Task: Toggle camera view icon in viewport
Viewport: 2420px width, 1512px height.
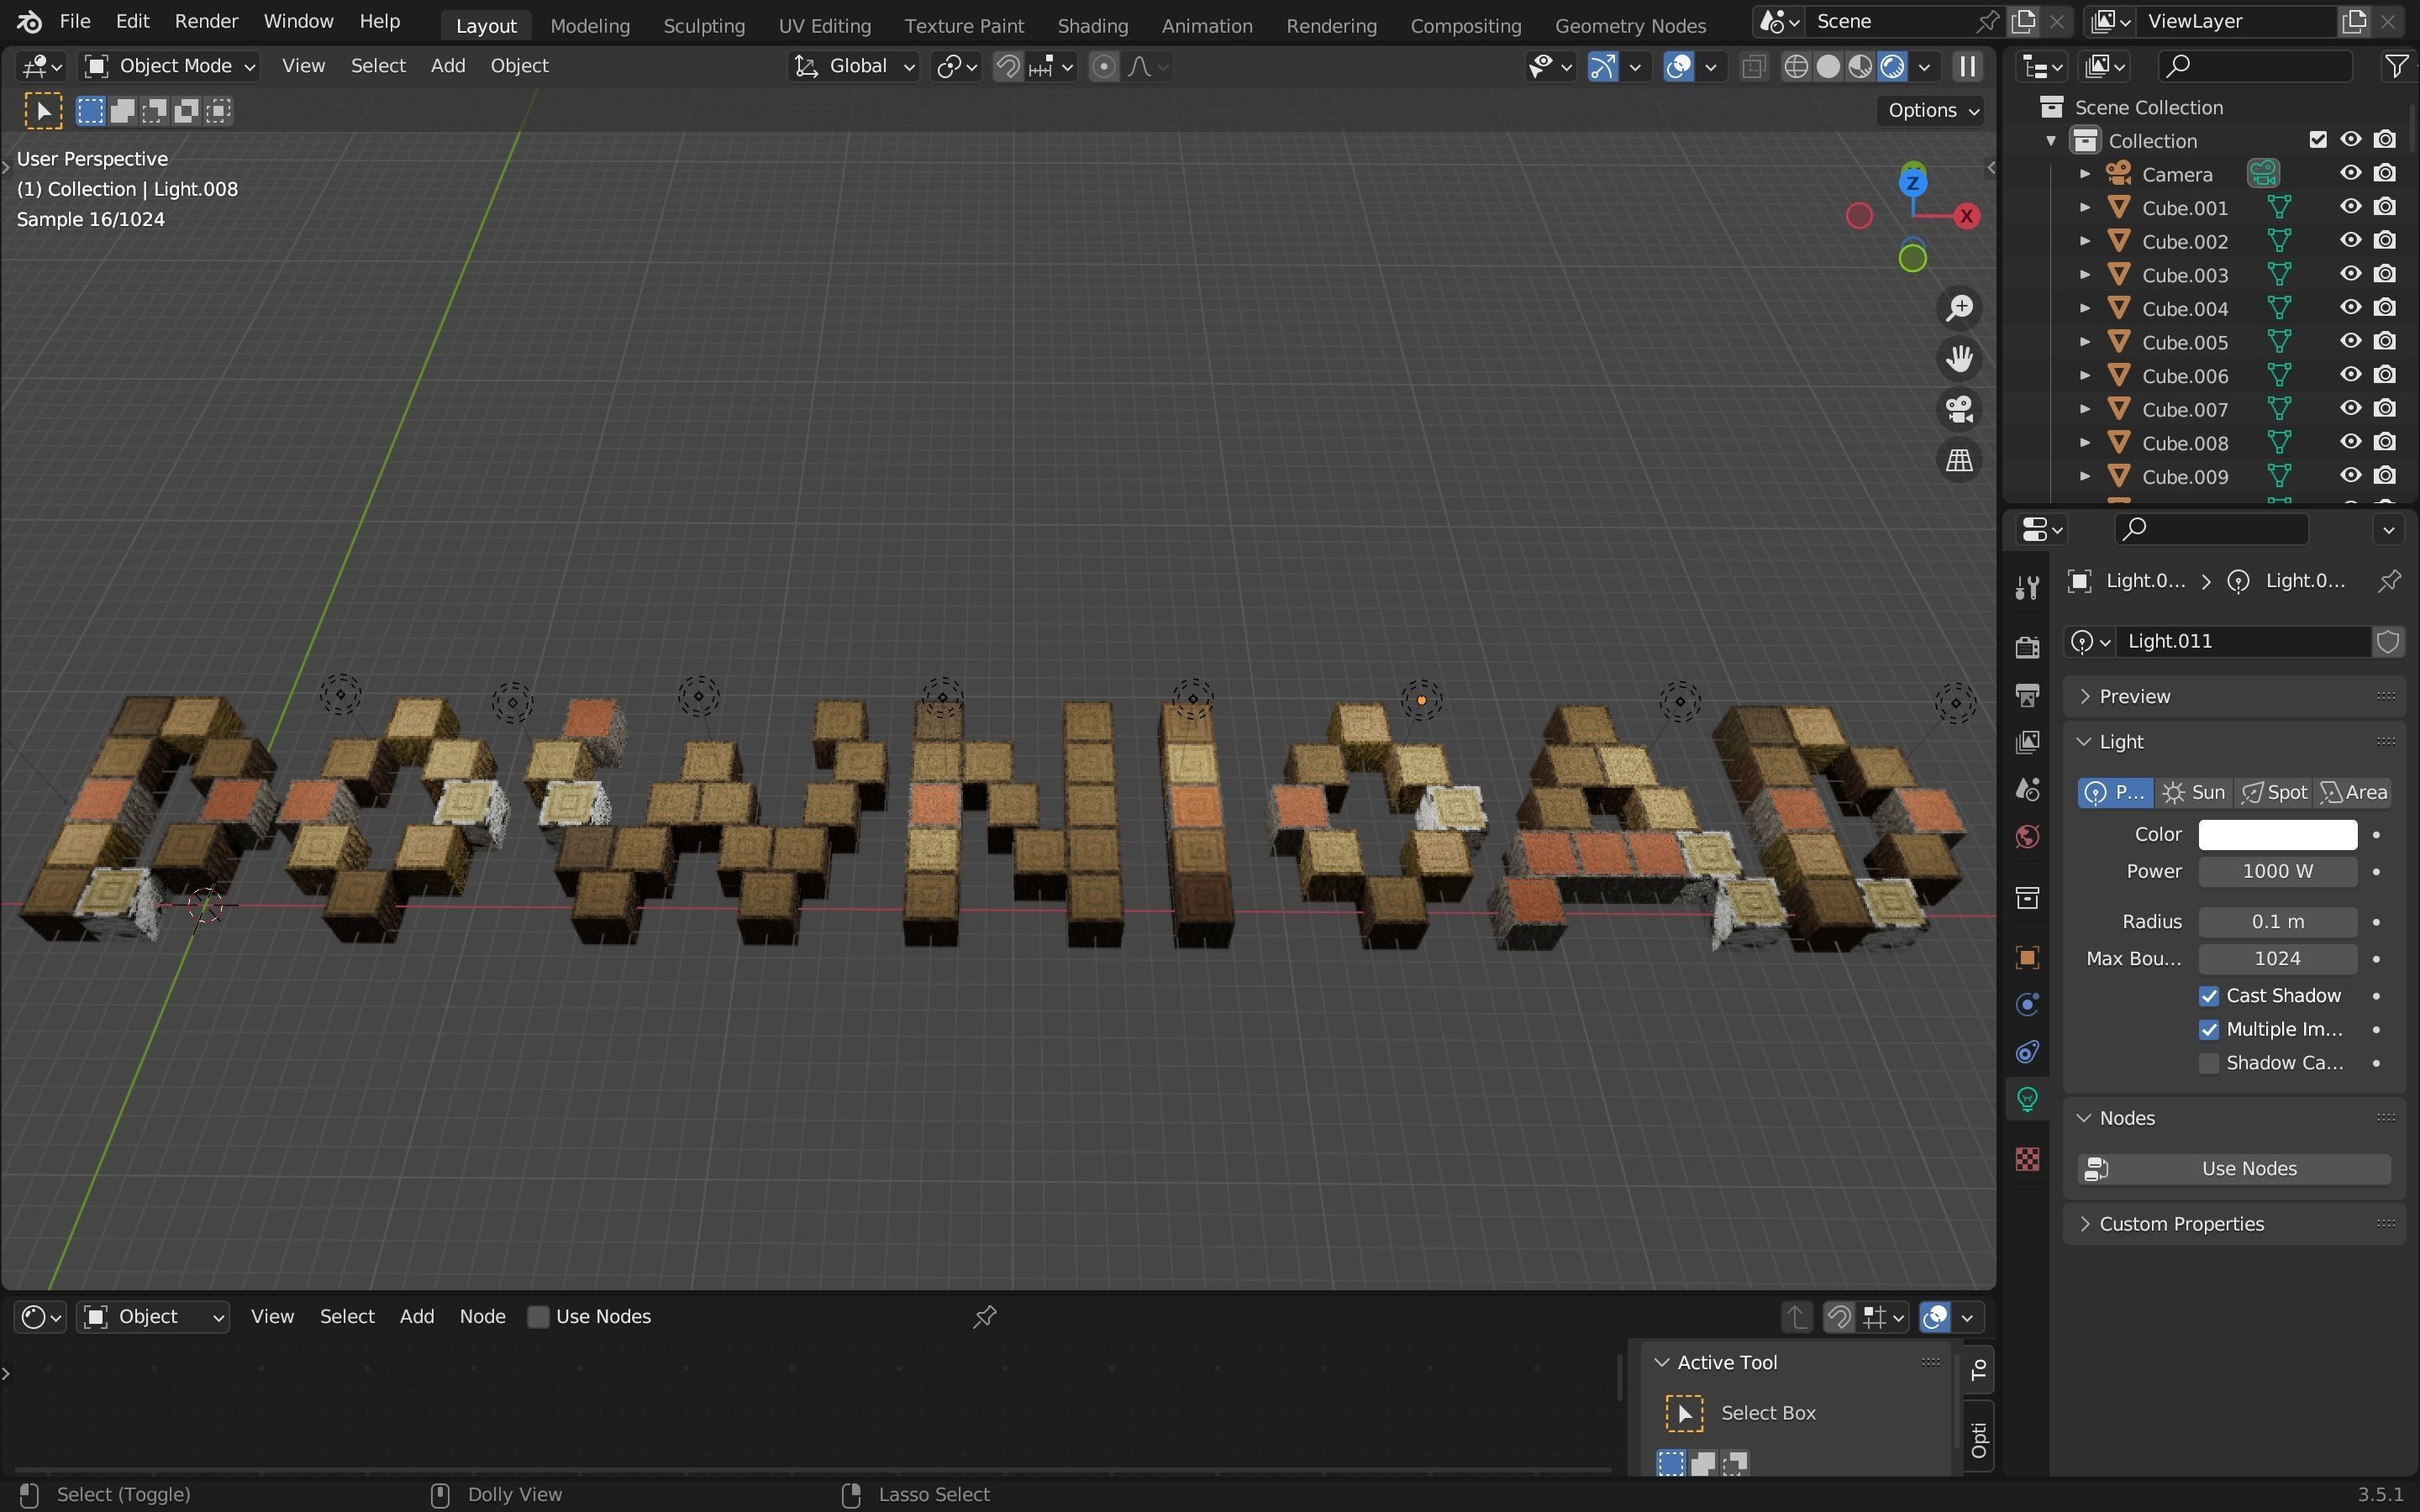Action: pyautogui.click(x=1959, y=409)
